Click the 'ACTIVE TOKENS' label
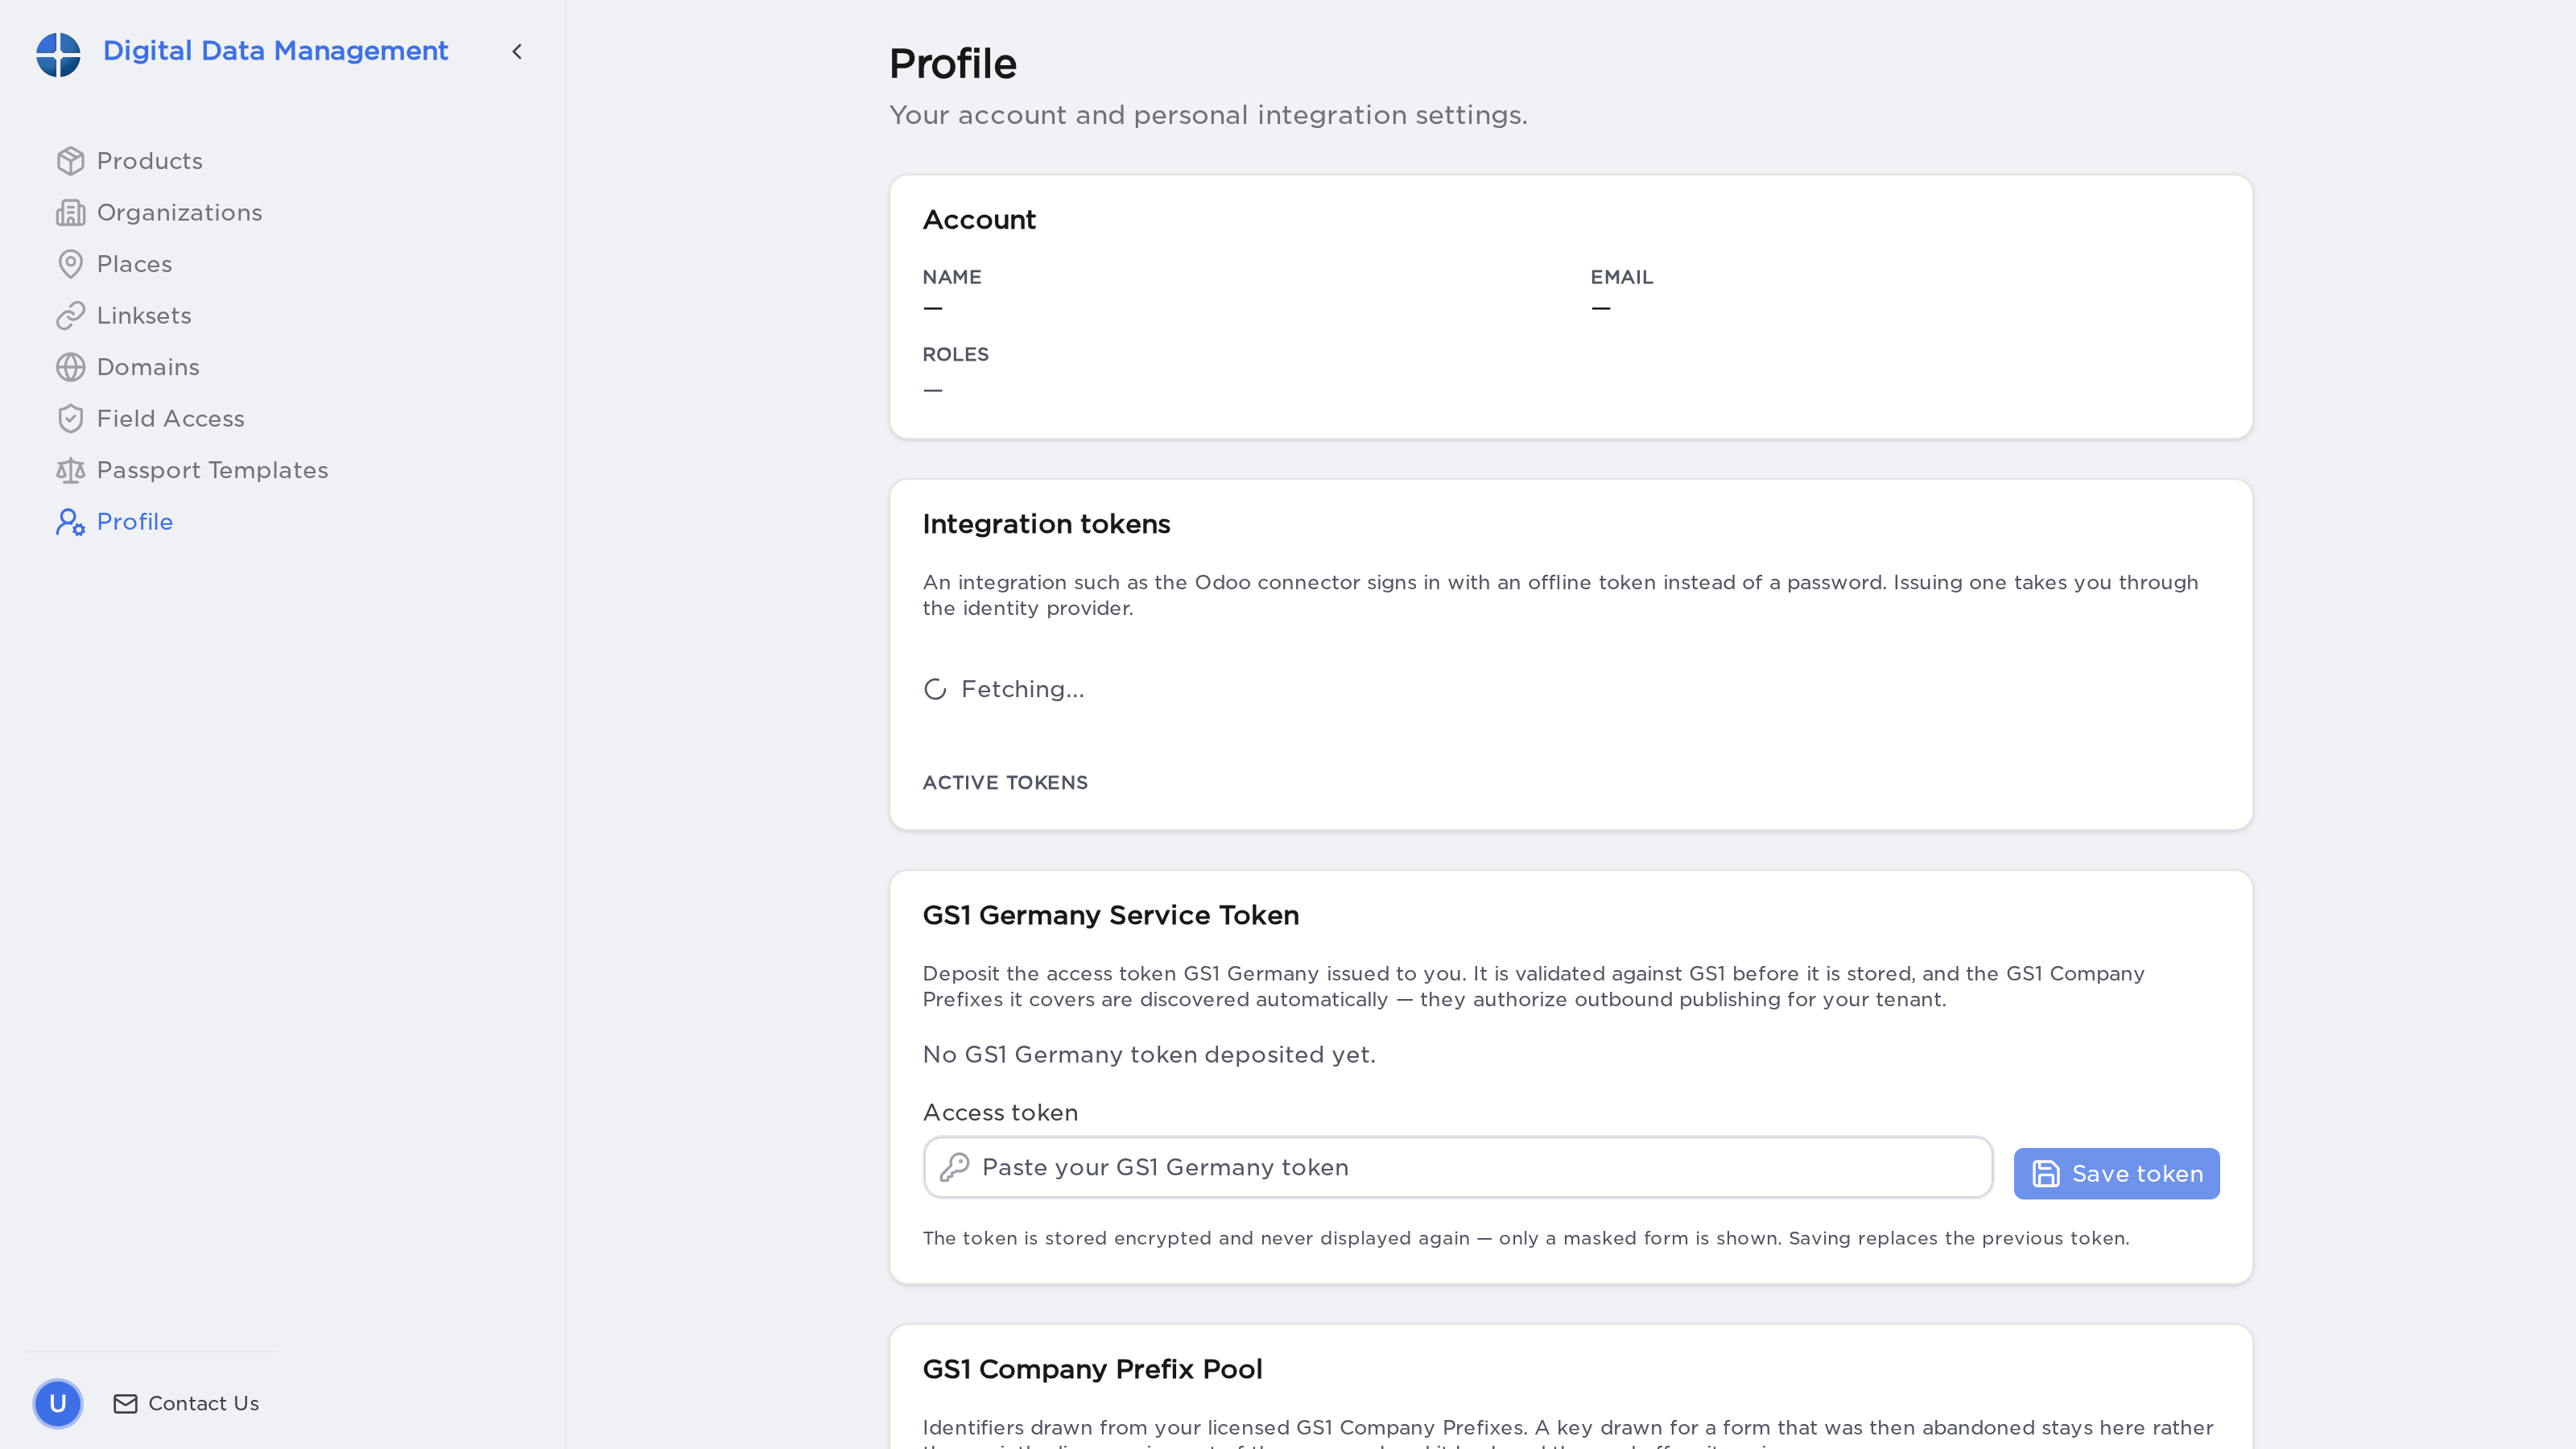Viewport: 2576px width, 1449px height. (1005, 783)
